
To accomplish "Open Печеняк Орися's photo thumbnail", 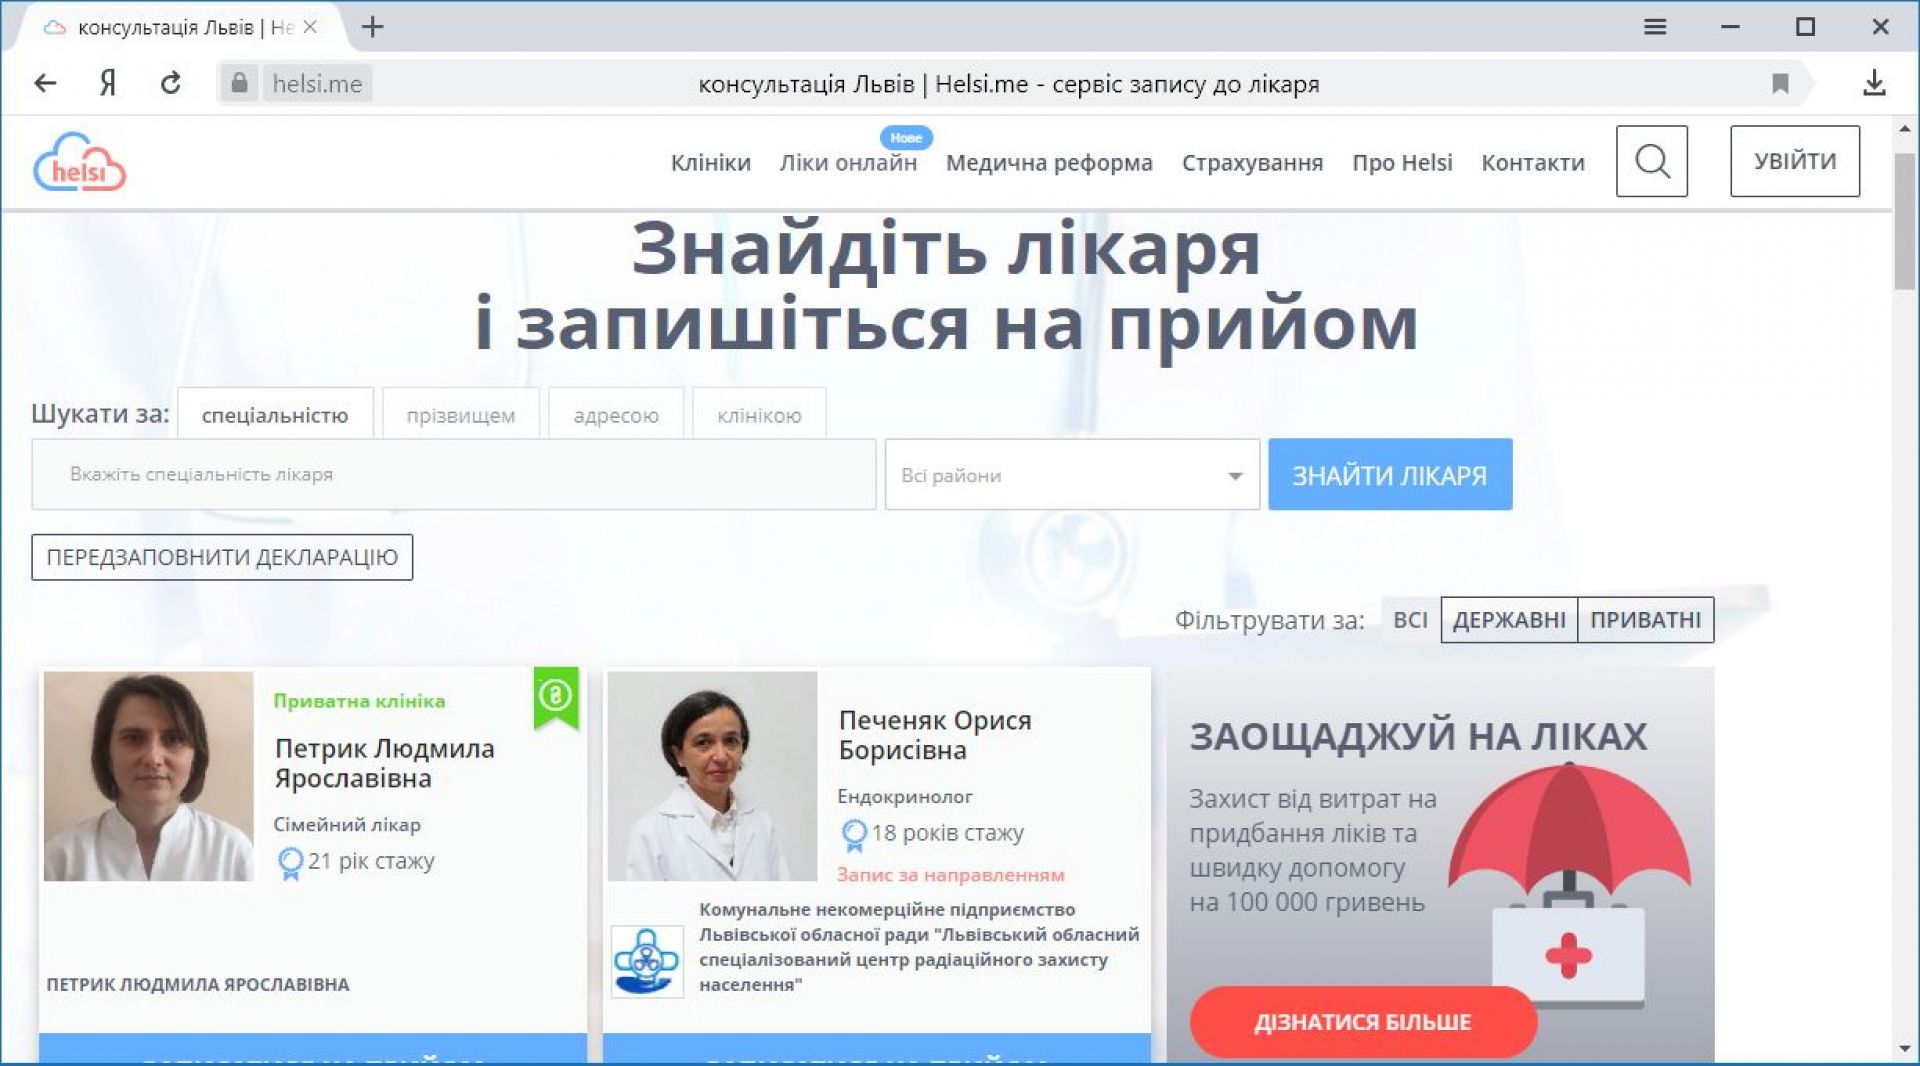I will coord(712,776).
